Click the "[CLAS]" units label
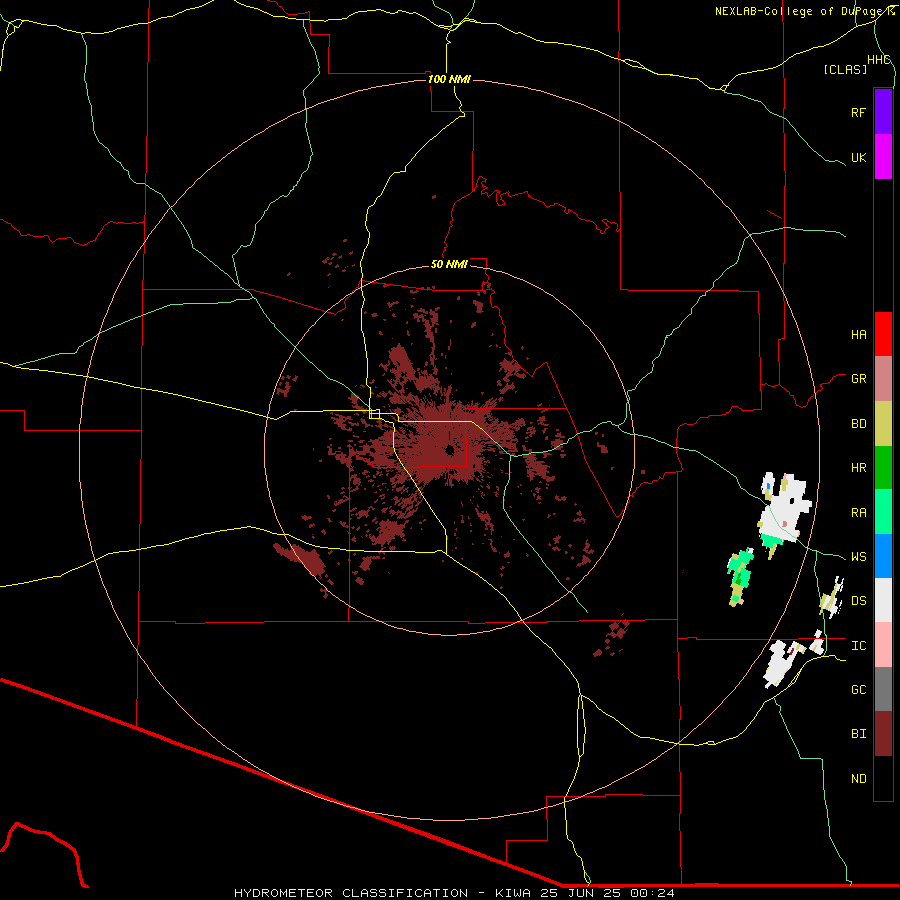The image size is (900, 900). [x=845, y=69]
